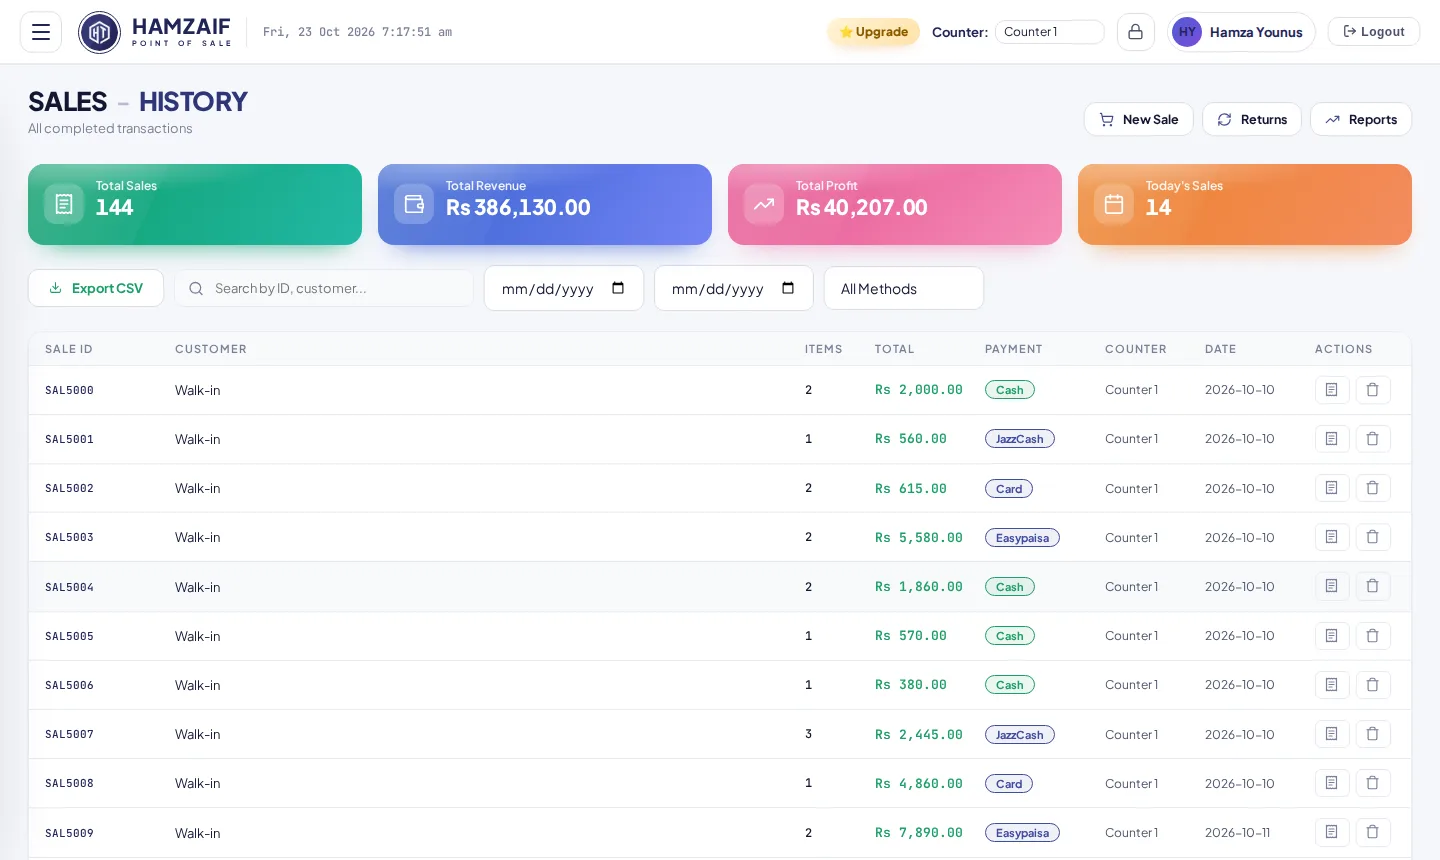Expand the All Methods payment filter
The height and width of the screenshot is (860, 1440).
coord(904,288)
